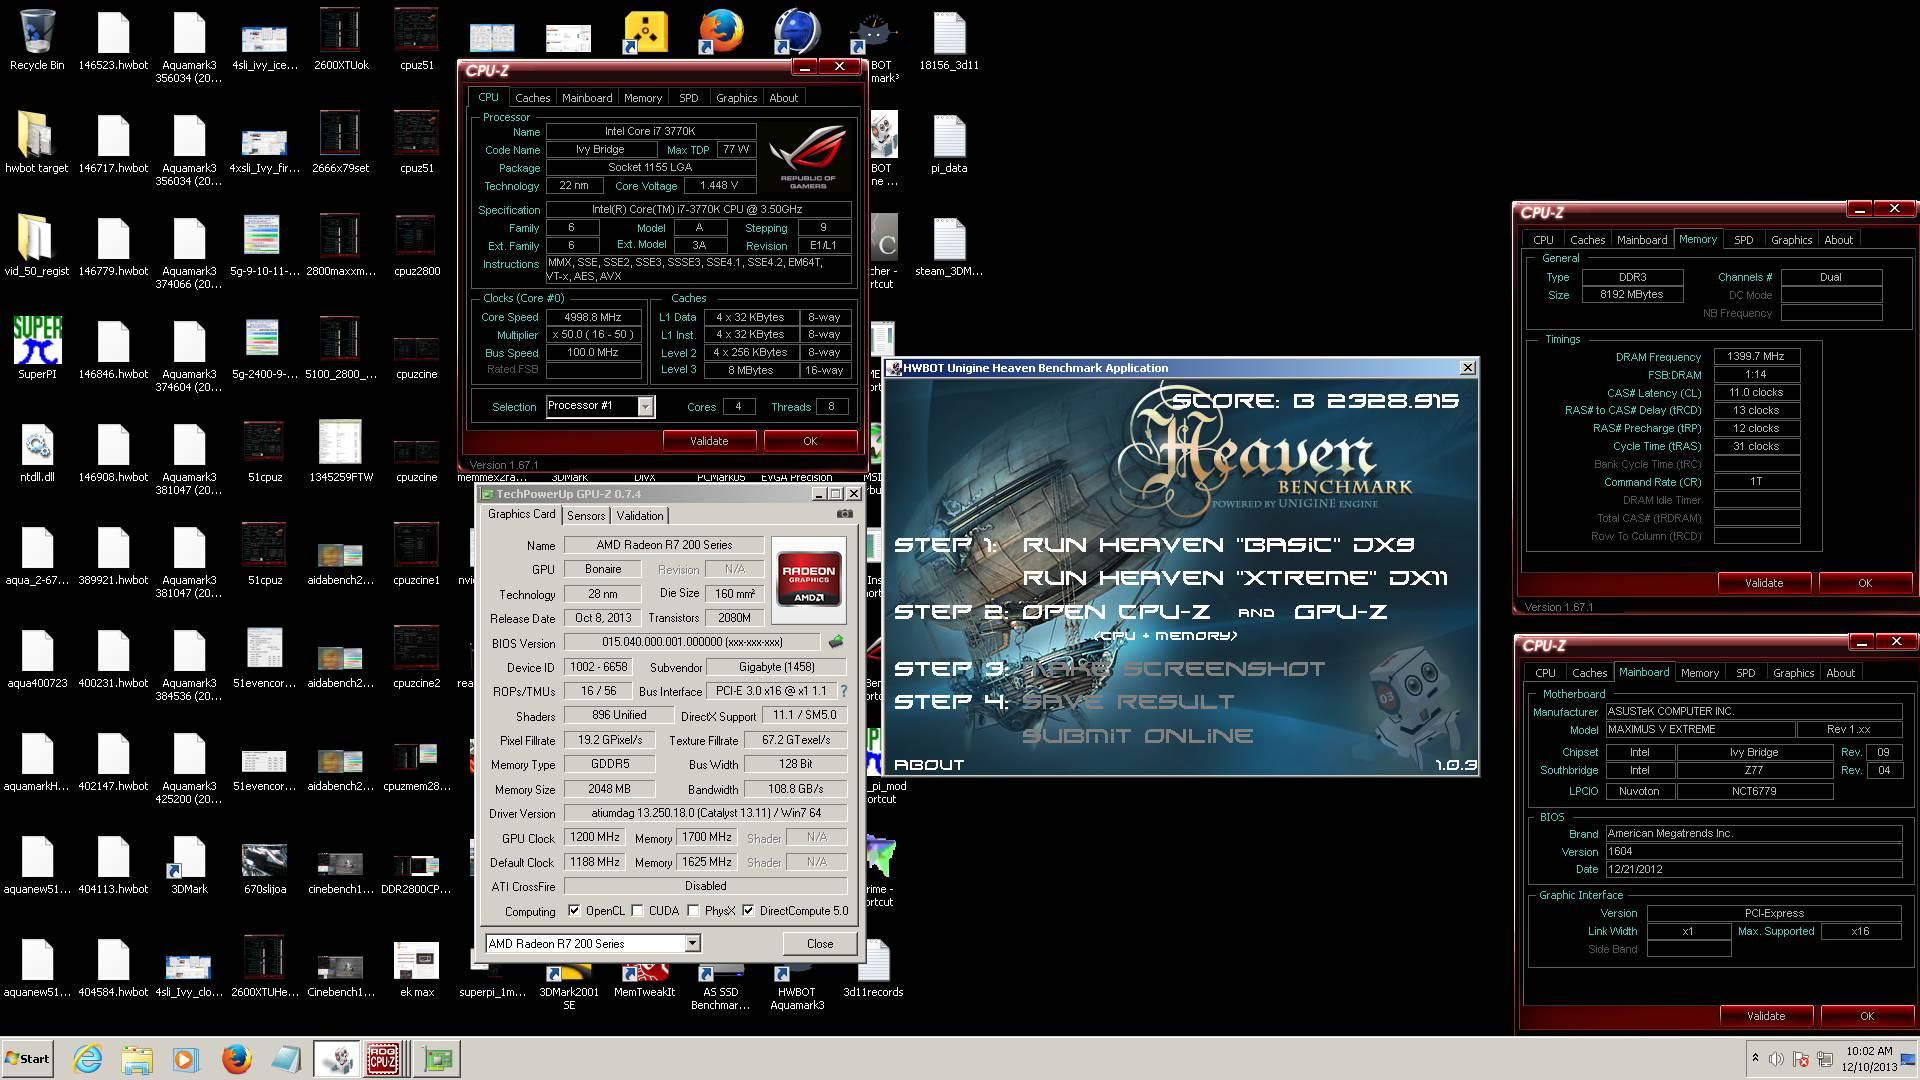Open the 3DMark desktop shortcut
1920x1080 pixels.
pos(189,862)
